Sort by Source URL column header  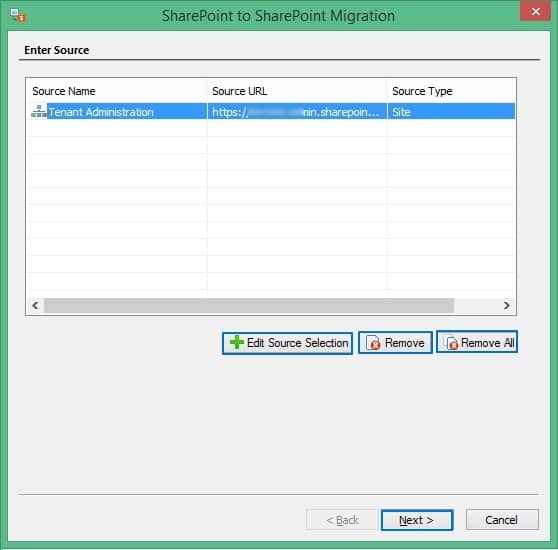click(297, 91)
